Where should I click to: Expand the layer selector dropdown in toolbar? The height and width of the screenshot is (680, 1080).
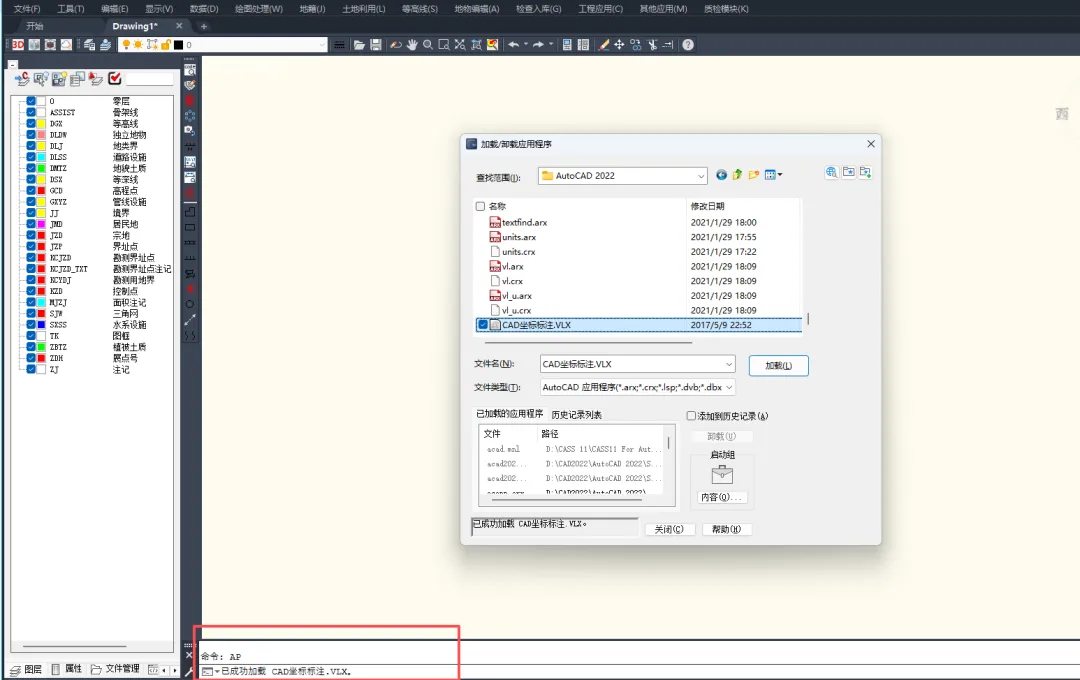click(x=322, y=45)
